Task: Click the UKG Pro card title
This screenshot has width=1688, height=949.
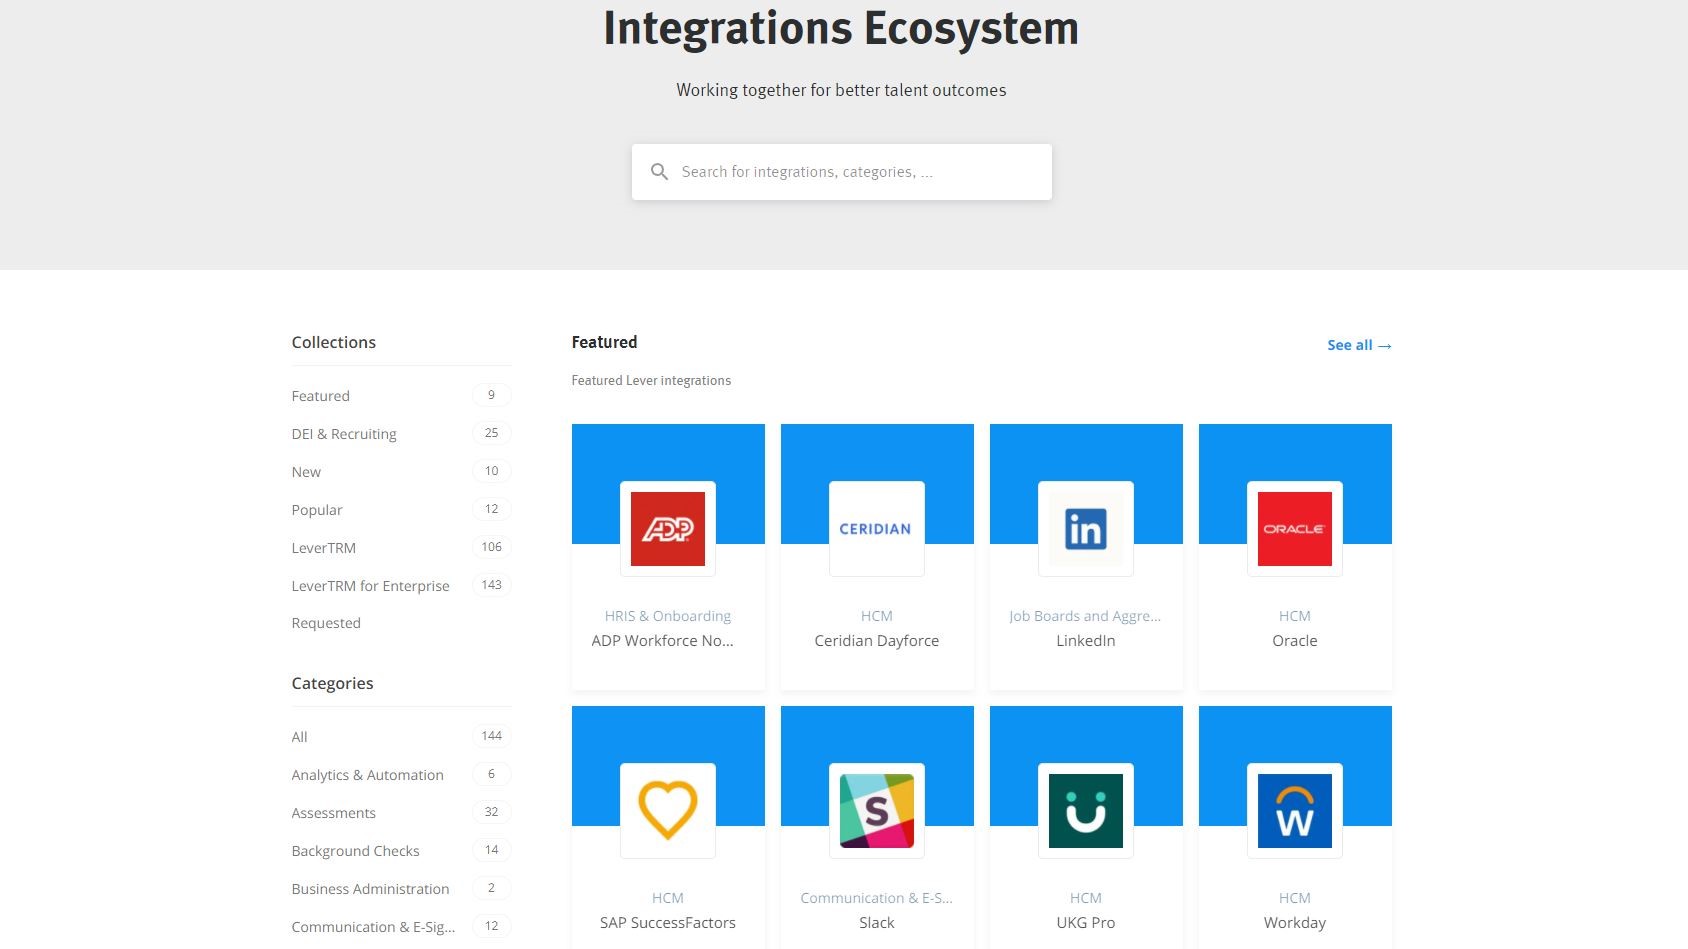Action: 1086,923
